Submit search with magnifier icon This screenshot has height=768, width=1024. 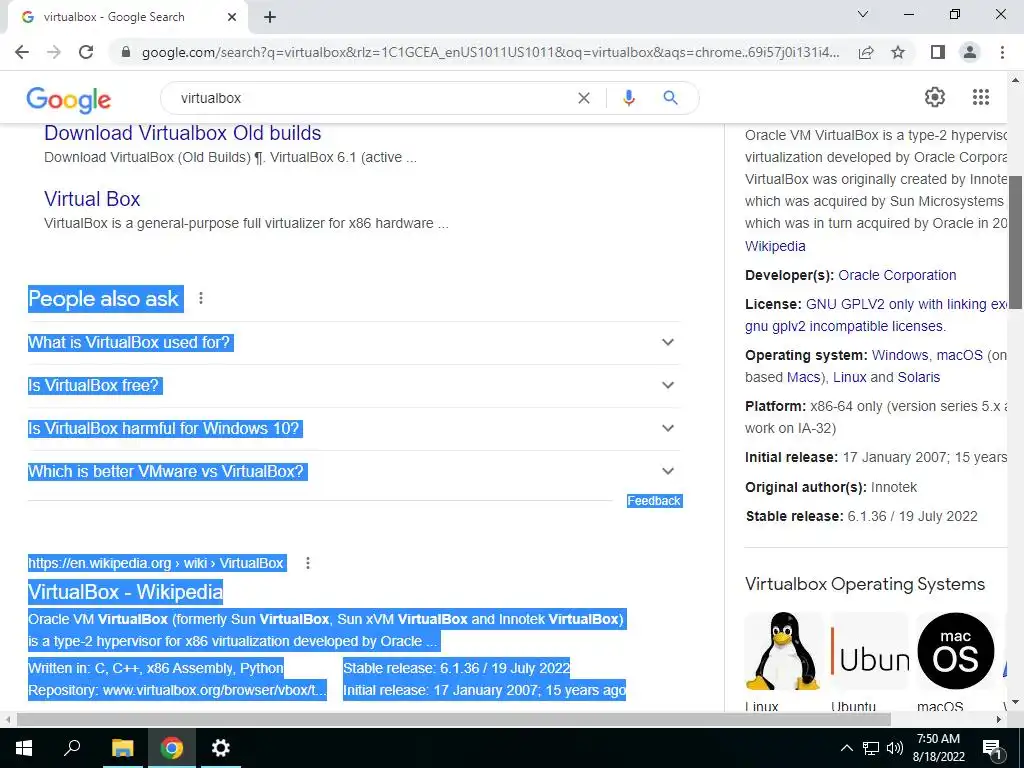tap(670, 98)
